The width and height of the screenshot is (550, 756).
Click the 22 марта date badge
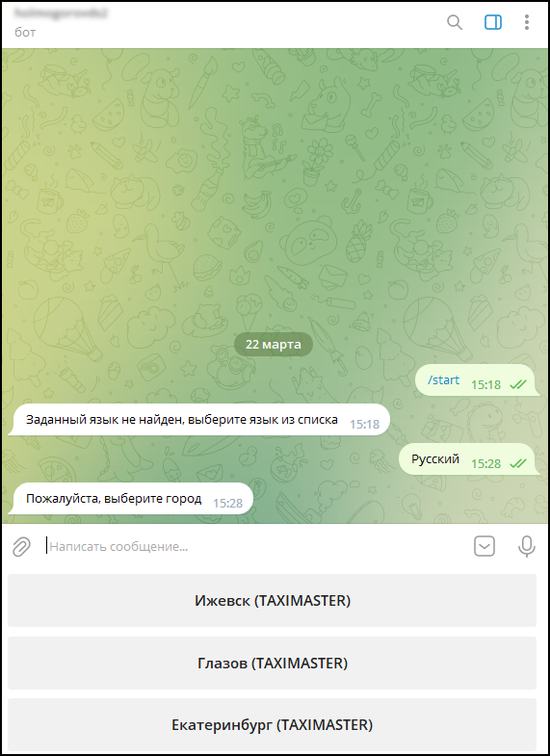click(x=273, y=344)
